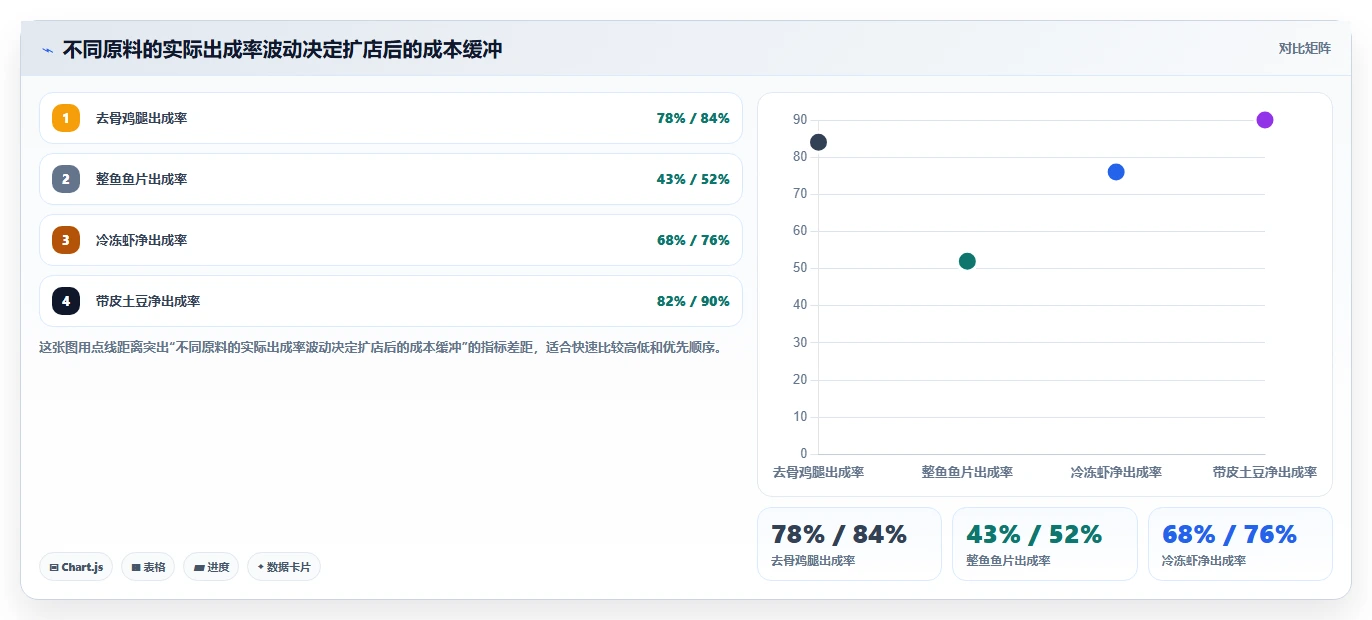Click the 对比矩阵 label in header
1372x620 pixels.
pyautogui.click(x=1305, y=48)
